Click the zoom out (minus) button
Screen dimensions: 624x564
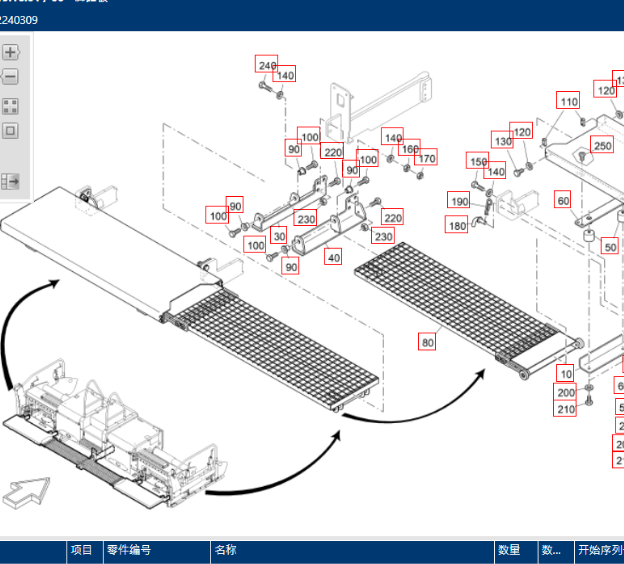tap(11, 77)
